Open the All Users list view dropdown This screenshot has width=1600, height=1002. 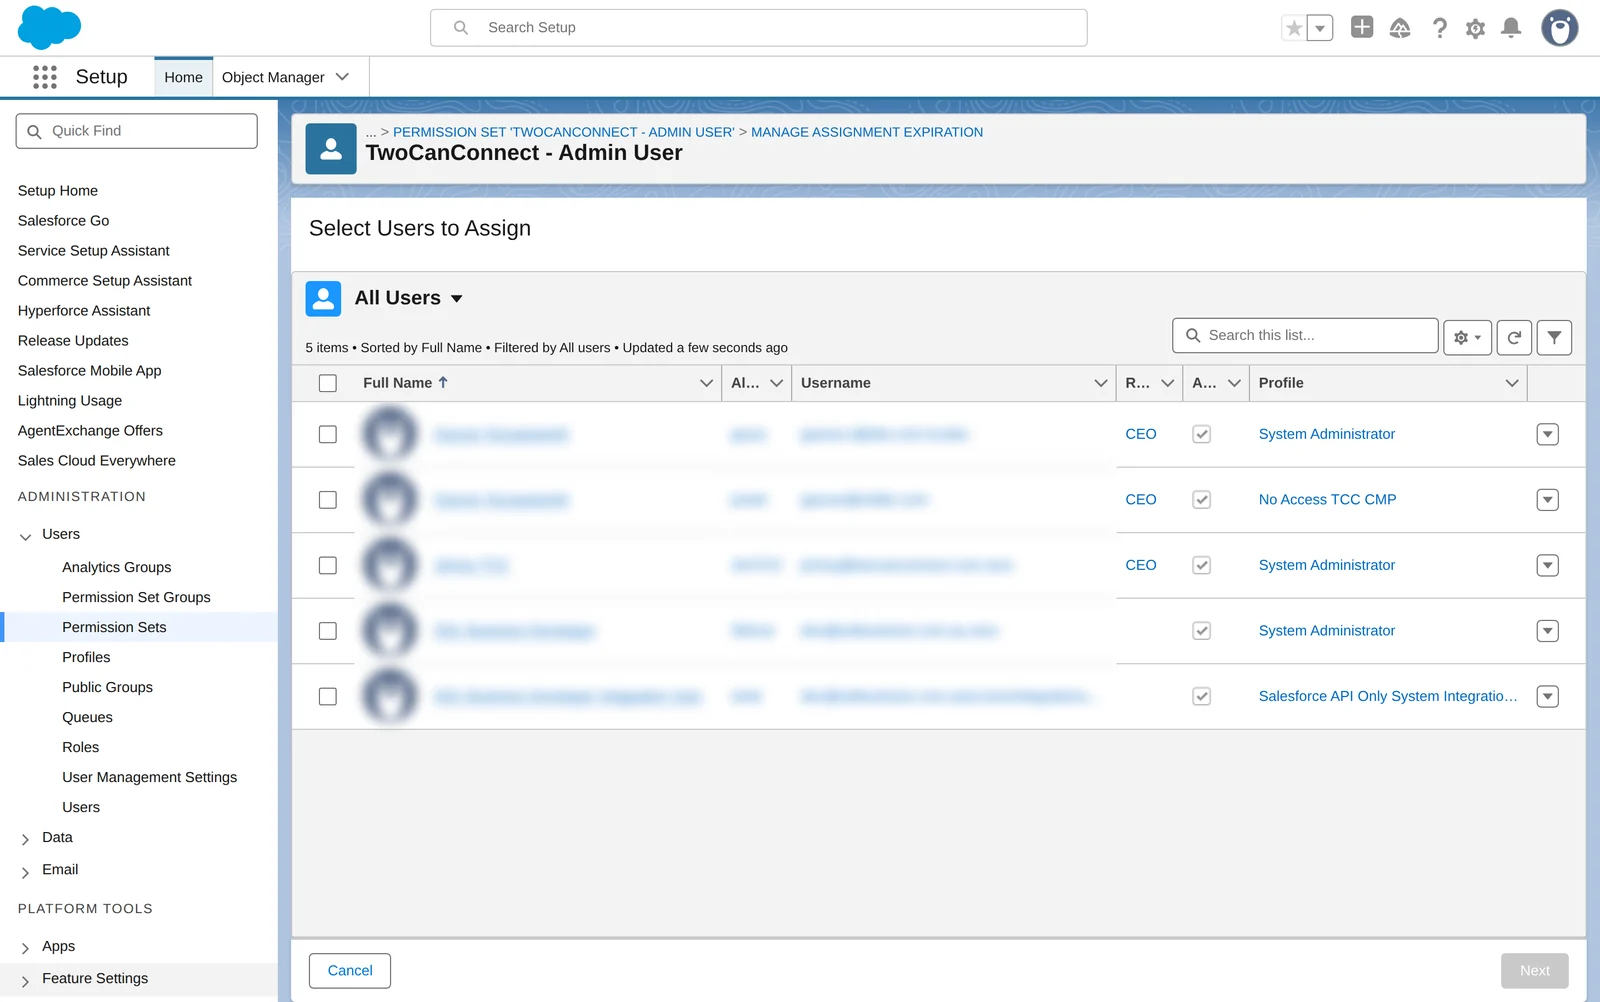click(457, 299)
